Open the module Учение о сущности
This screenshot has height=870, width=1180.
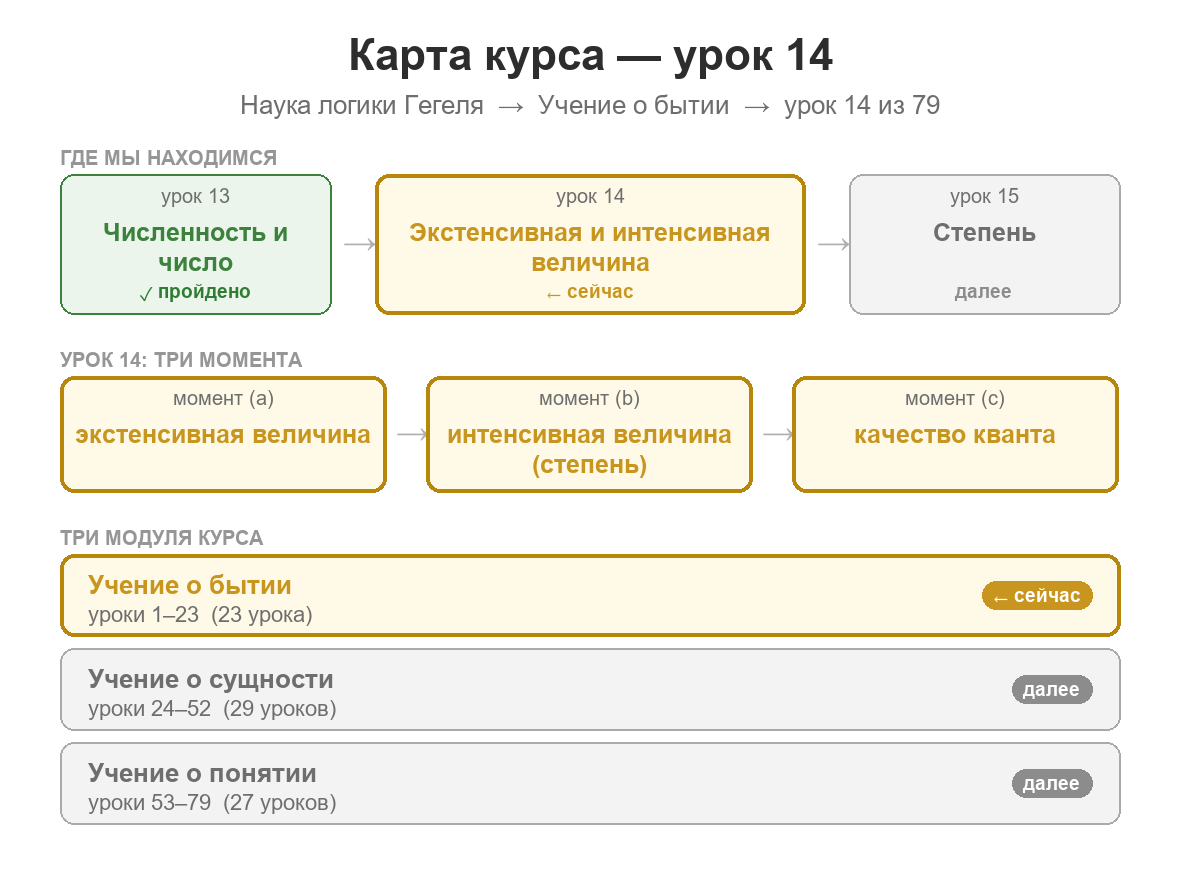point(590,689)
